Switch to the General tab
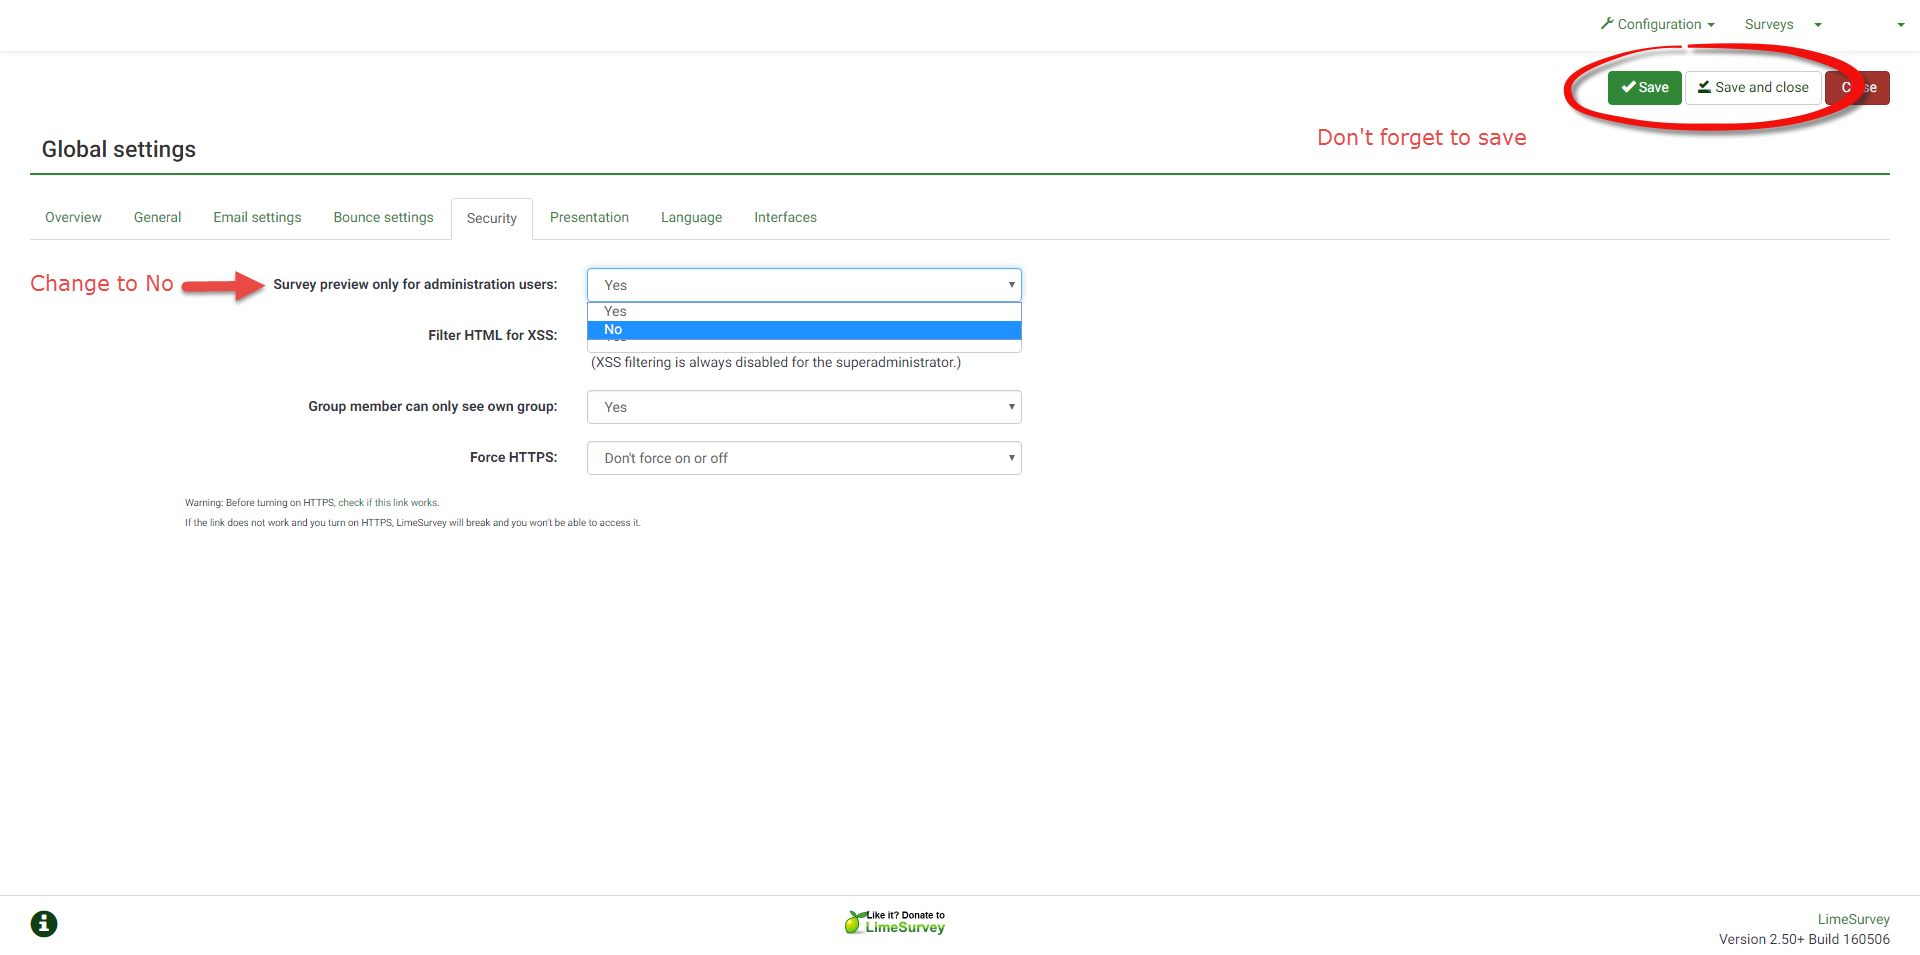 [x=157, y=217]
